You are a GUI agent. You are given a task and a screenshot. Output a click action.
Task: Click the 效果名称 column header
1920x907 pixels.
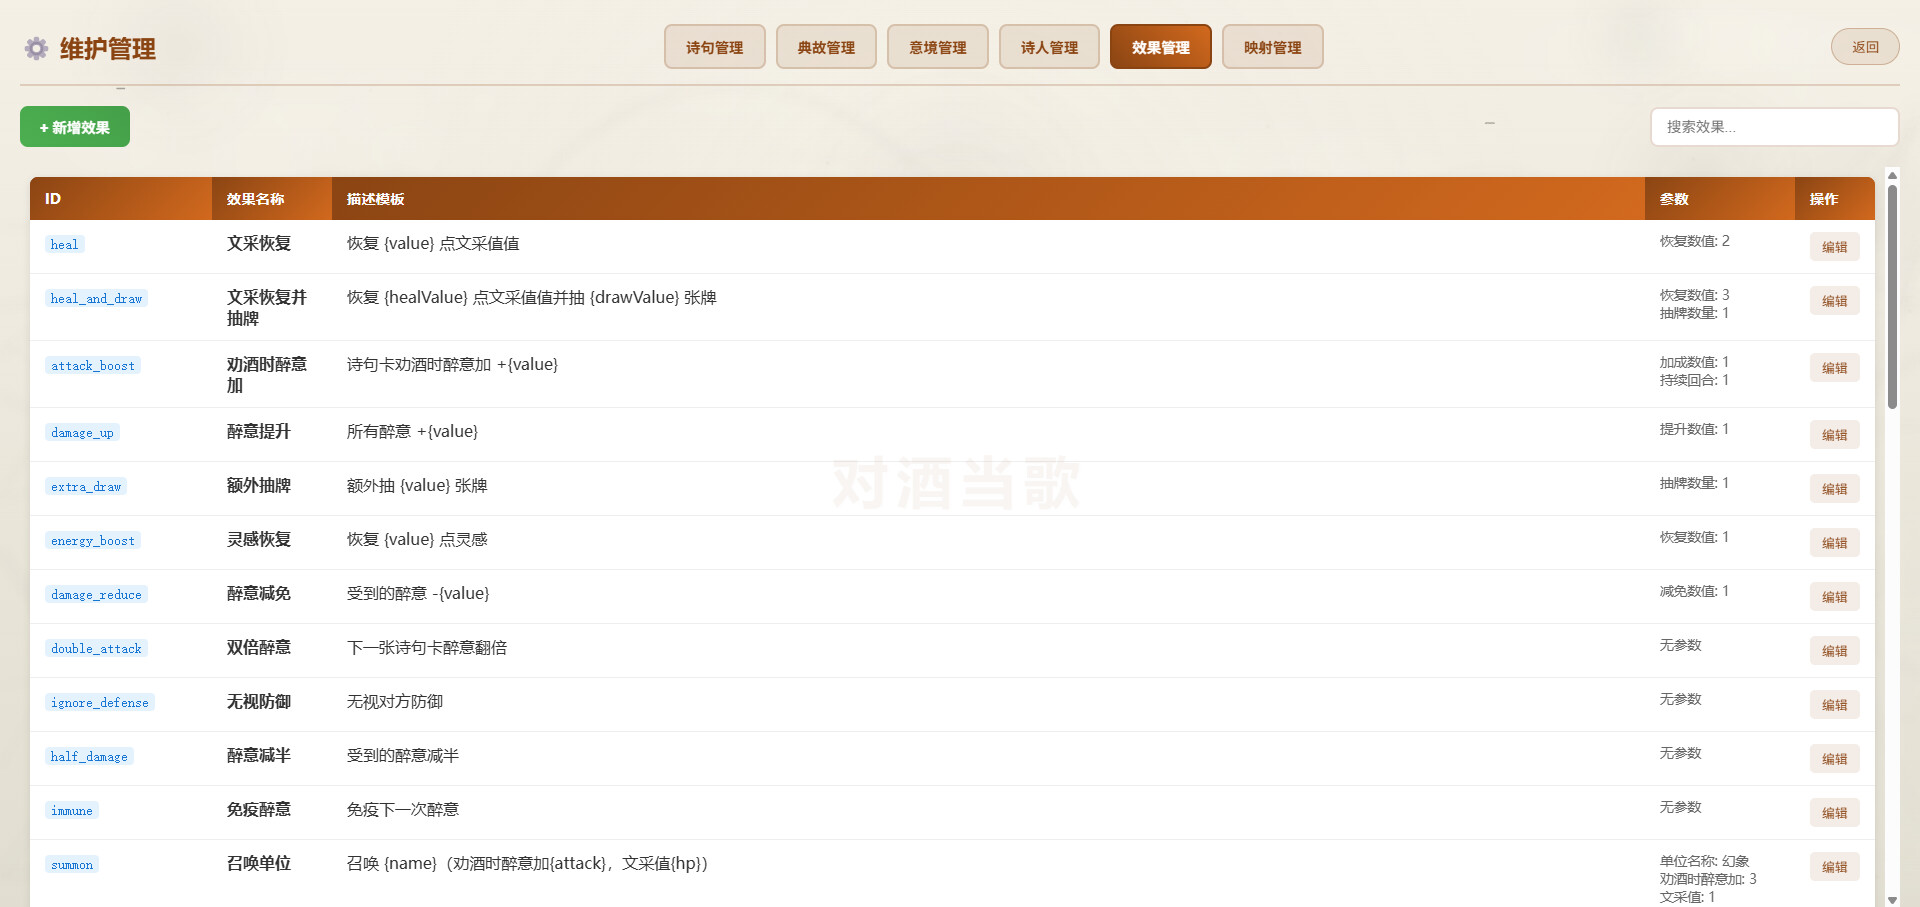tap(255, 199)
